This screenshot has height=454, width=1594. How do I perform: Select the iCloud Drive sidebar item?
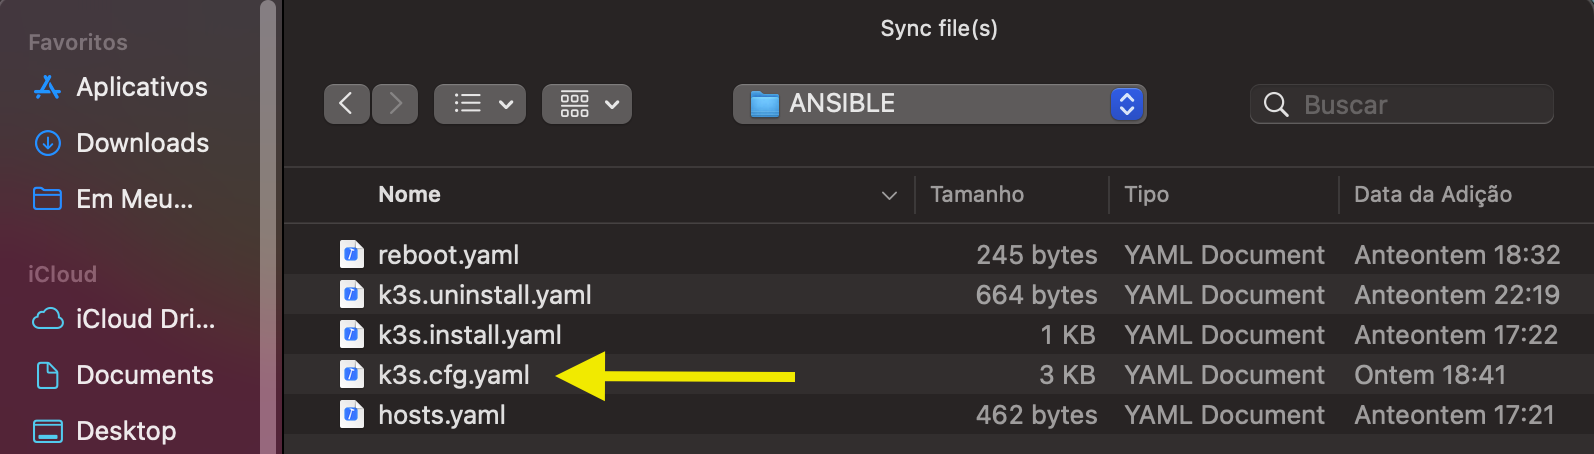pyautogui.click(x=124, y=319)
